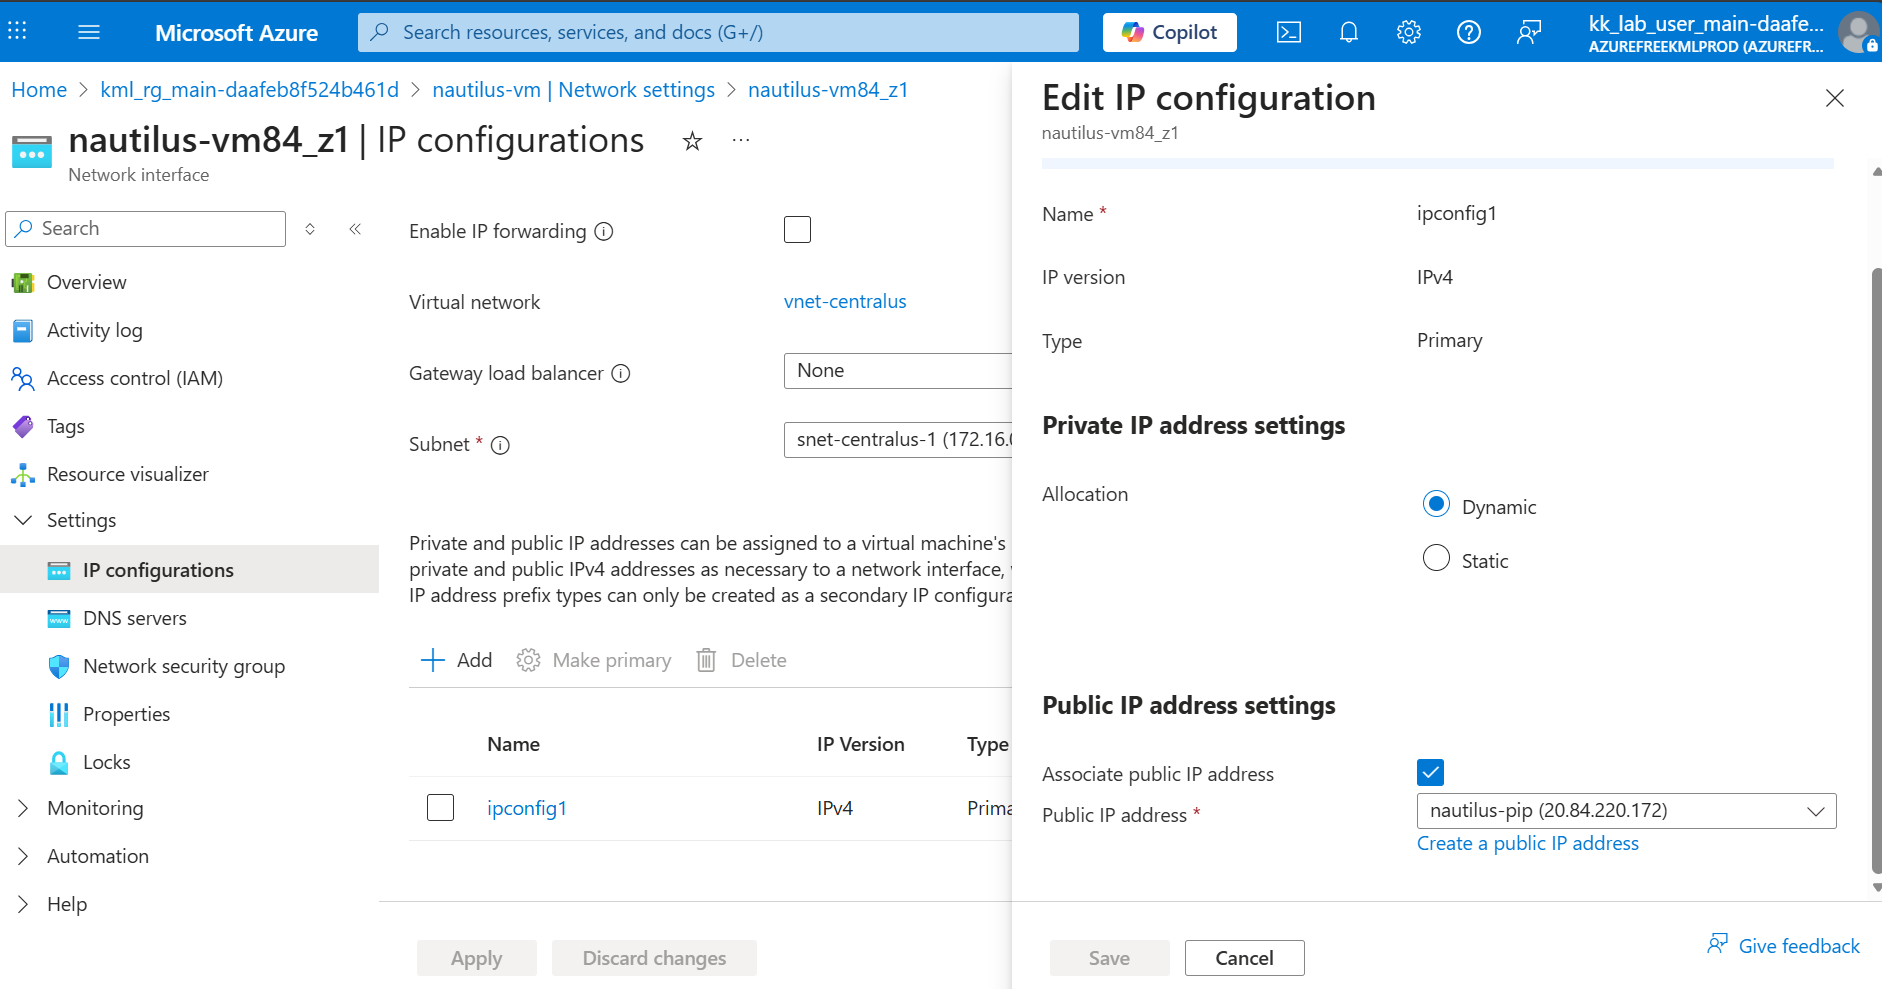Screen dimensions: 1882x989
Task: Expand the Monitoring section
Action: coord(23,808)
